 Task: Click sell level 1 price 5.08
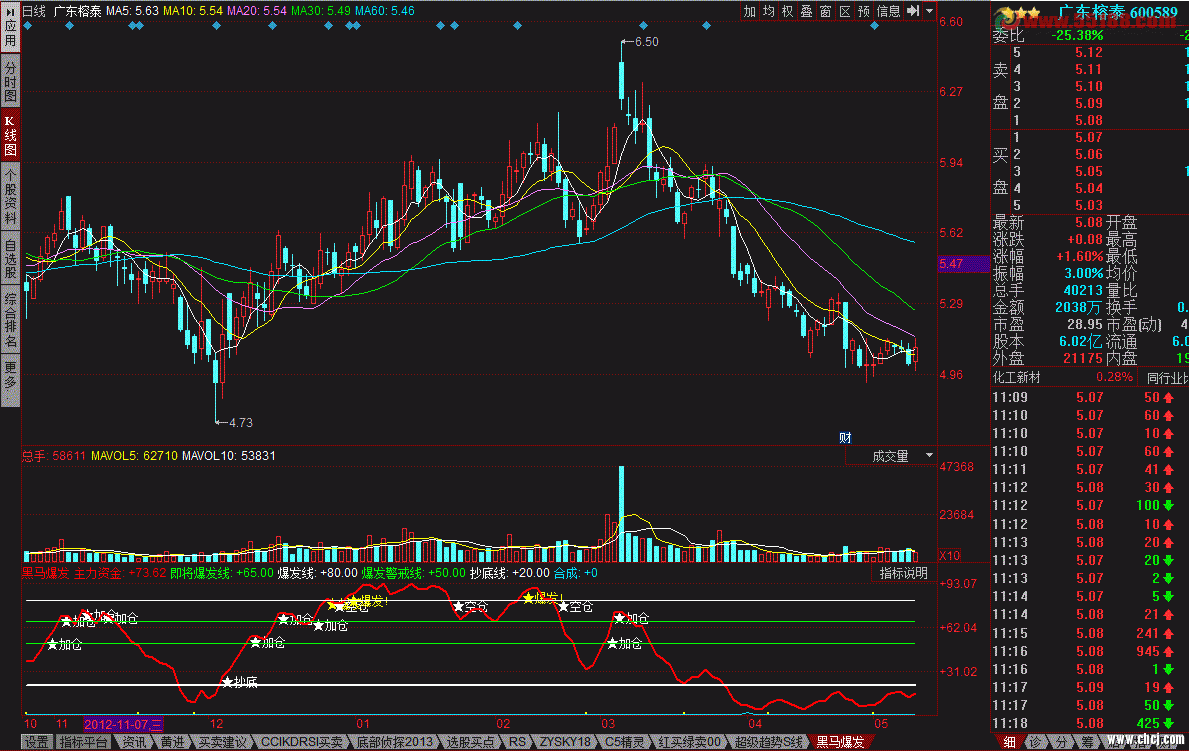click(1089, 120)
